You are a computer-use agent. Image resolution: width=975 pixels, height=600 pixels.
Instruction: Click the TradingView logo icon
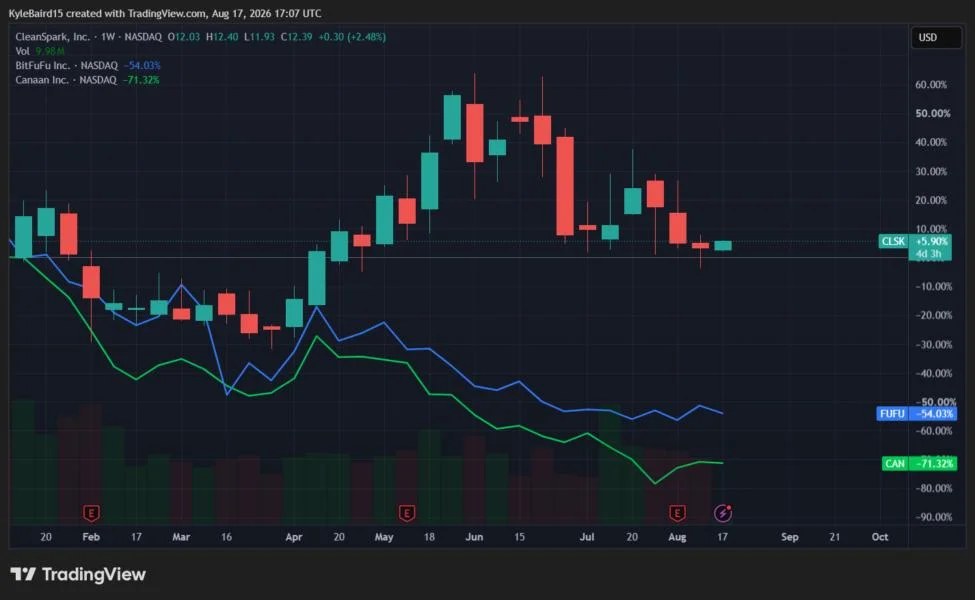[23, 574]
